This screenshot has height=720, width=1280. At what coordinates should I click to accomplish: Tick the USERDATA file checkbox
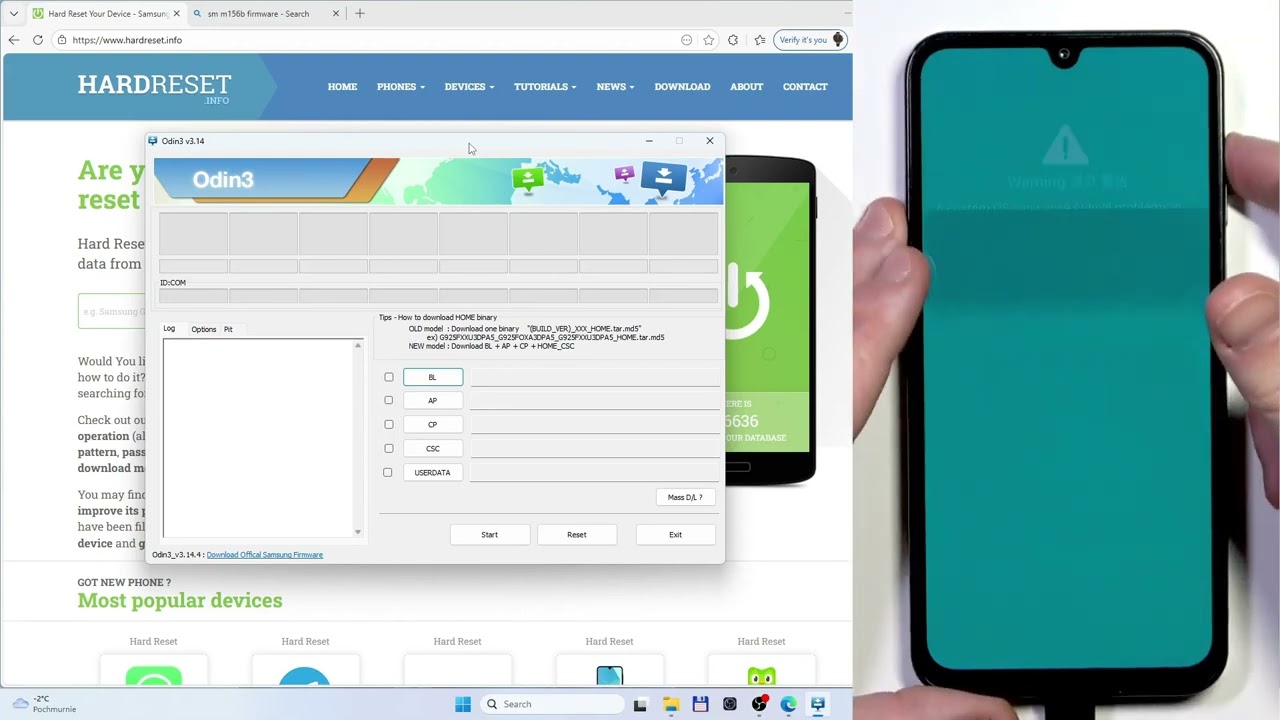tap(388, 472)
